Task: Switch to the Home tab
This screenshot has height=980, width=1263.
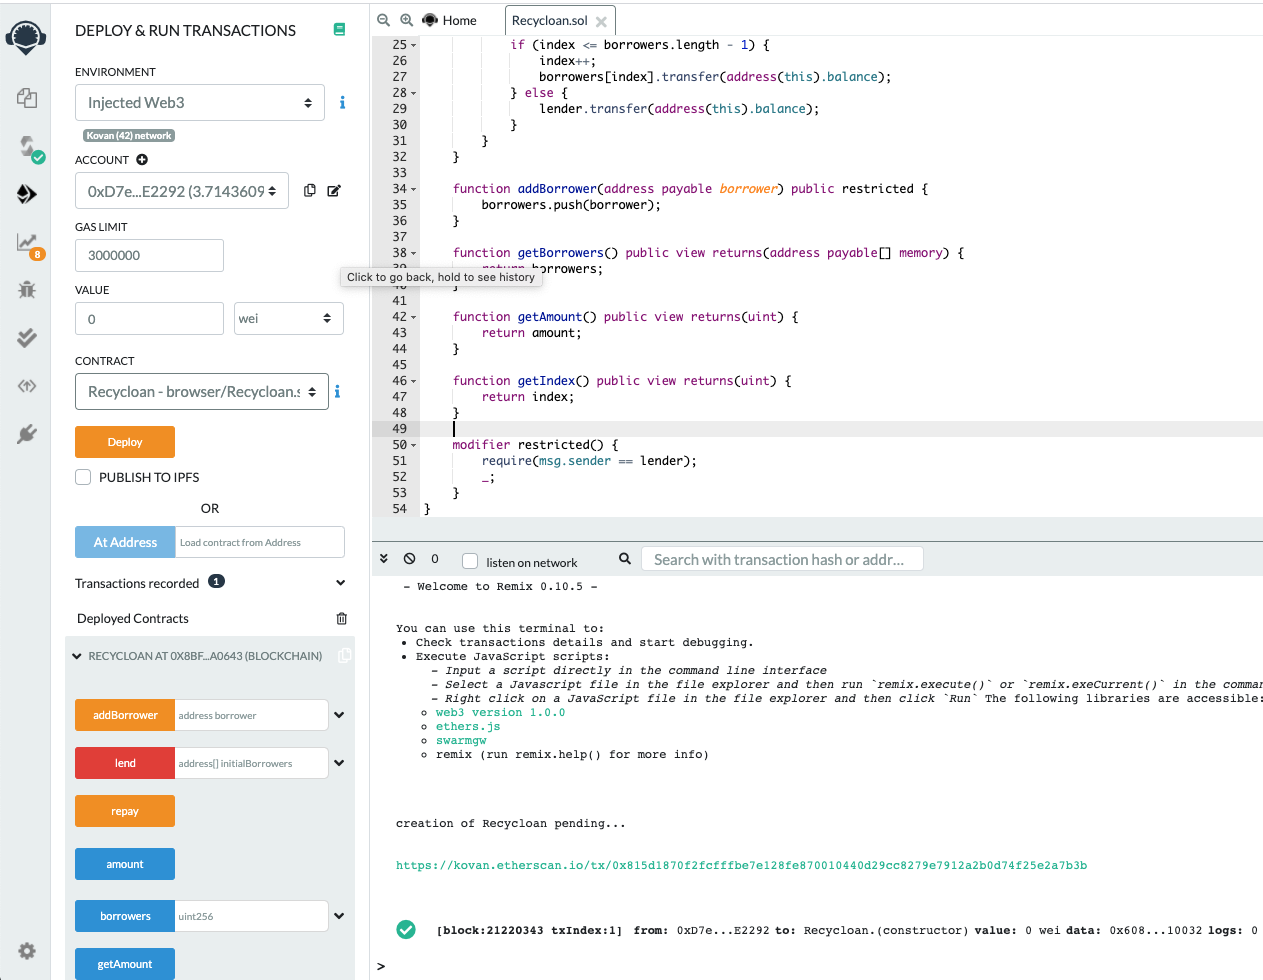Action: 450,20
